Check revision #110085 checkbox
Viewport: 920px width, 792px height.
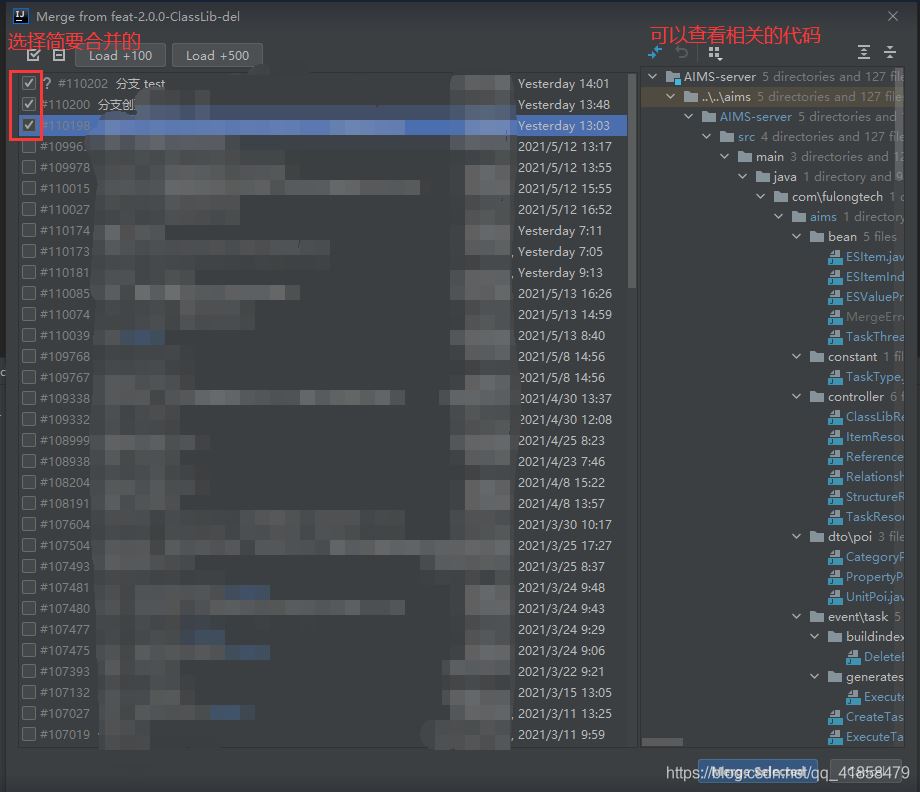coord(29,293)
